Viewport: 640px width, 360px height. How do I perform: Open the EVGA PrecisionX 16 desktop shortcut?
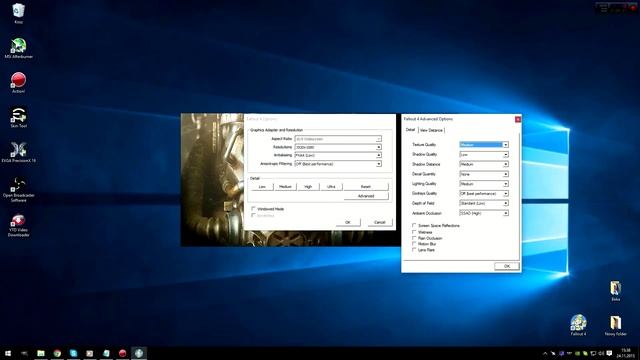[x=18, y=152]
